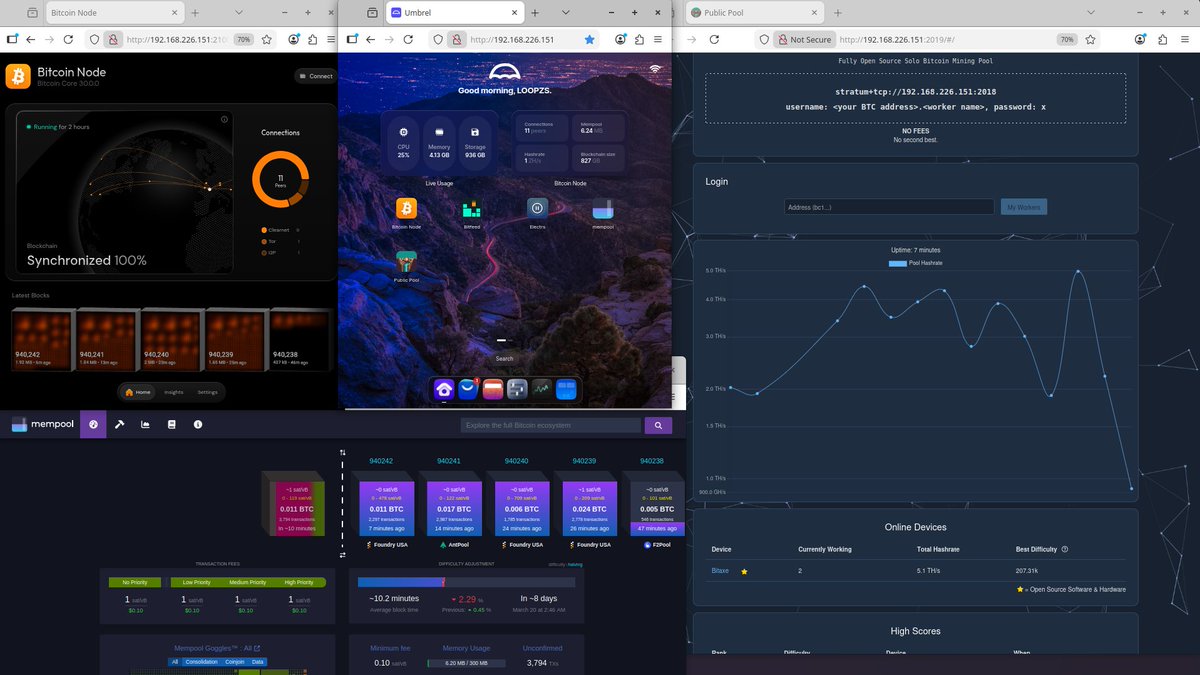Select the statistics graph icon in mempool toolbar
The height and width of the screenshot is (675, 1200).
click(145, 424)
